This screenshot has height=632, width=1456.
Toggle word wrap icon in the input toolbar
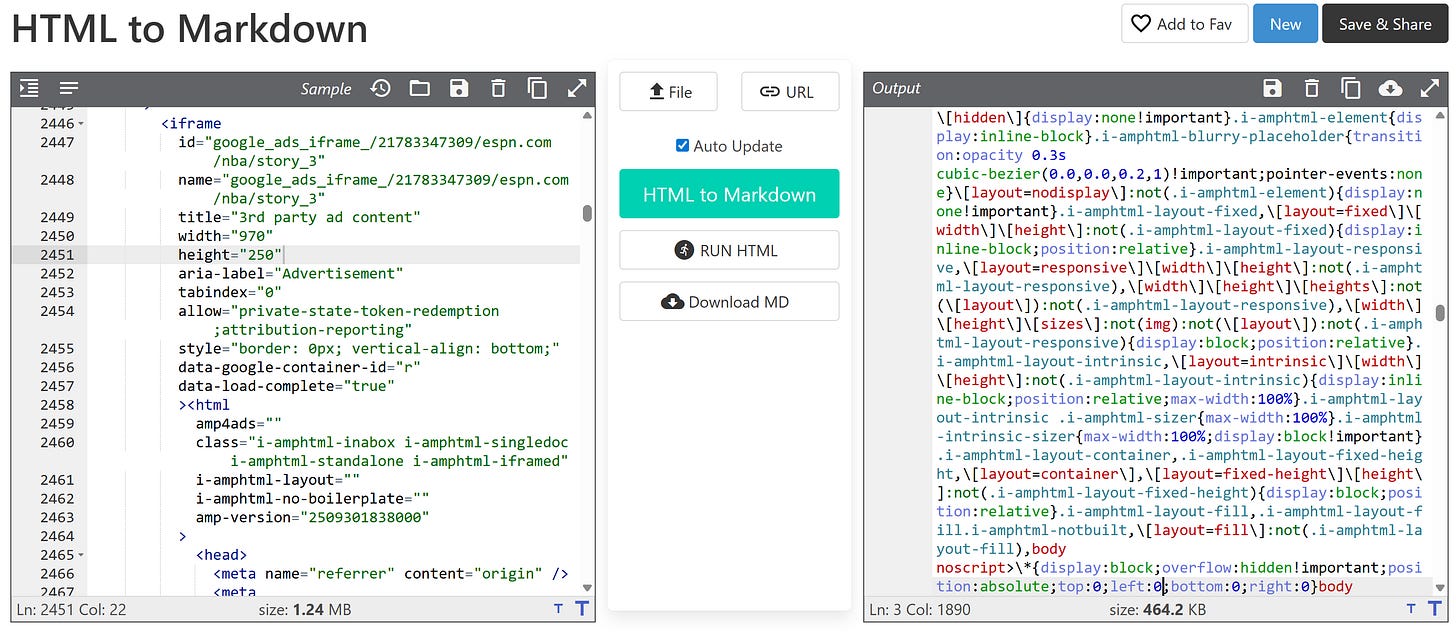pos(68,88)
